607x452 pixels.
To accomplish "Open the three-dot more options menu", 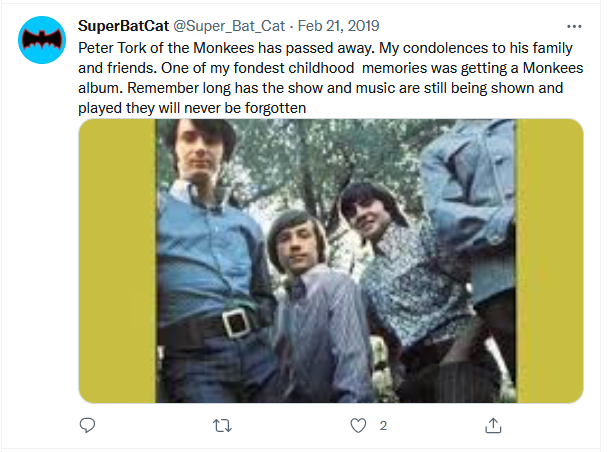I will tap(574, 26).
